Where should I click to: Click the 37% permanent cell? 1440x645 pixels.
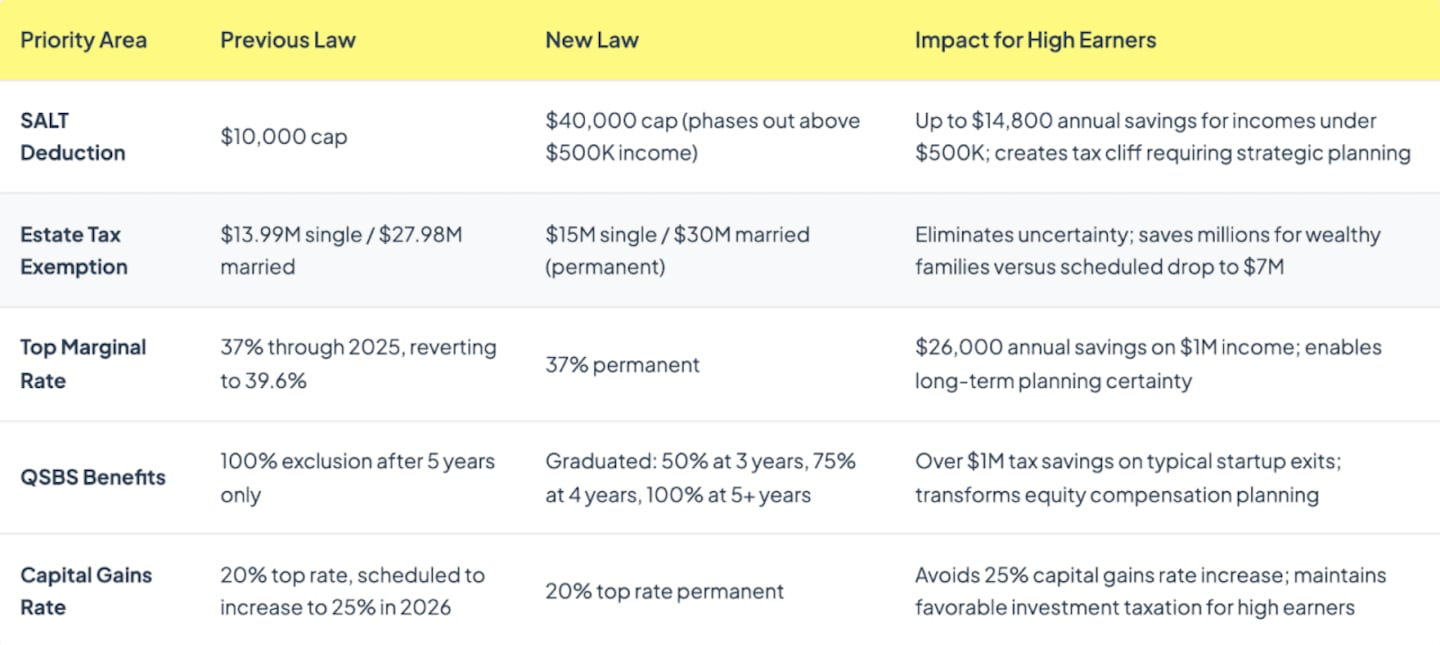point(622,365)
